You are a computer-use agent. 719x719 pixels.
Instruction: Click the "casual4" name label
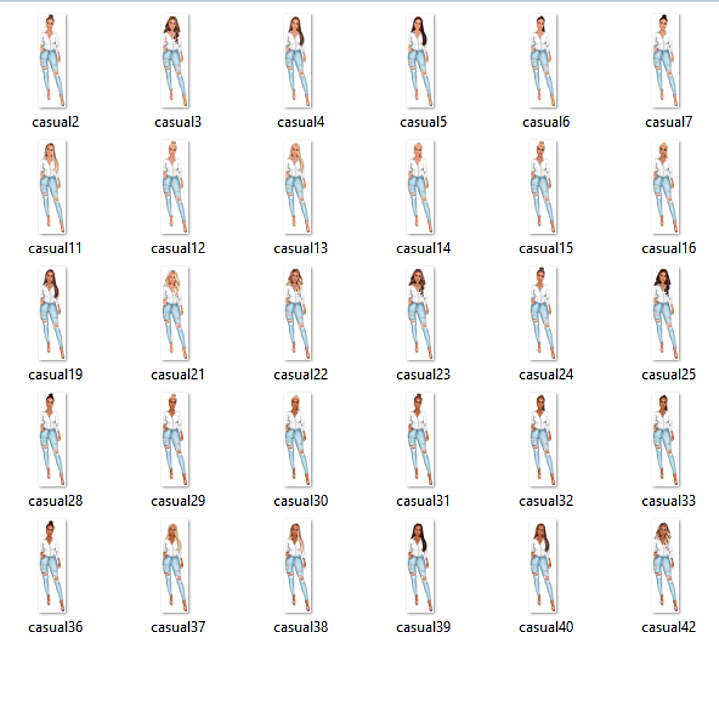301,122
